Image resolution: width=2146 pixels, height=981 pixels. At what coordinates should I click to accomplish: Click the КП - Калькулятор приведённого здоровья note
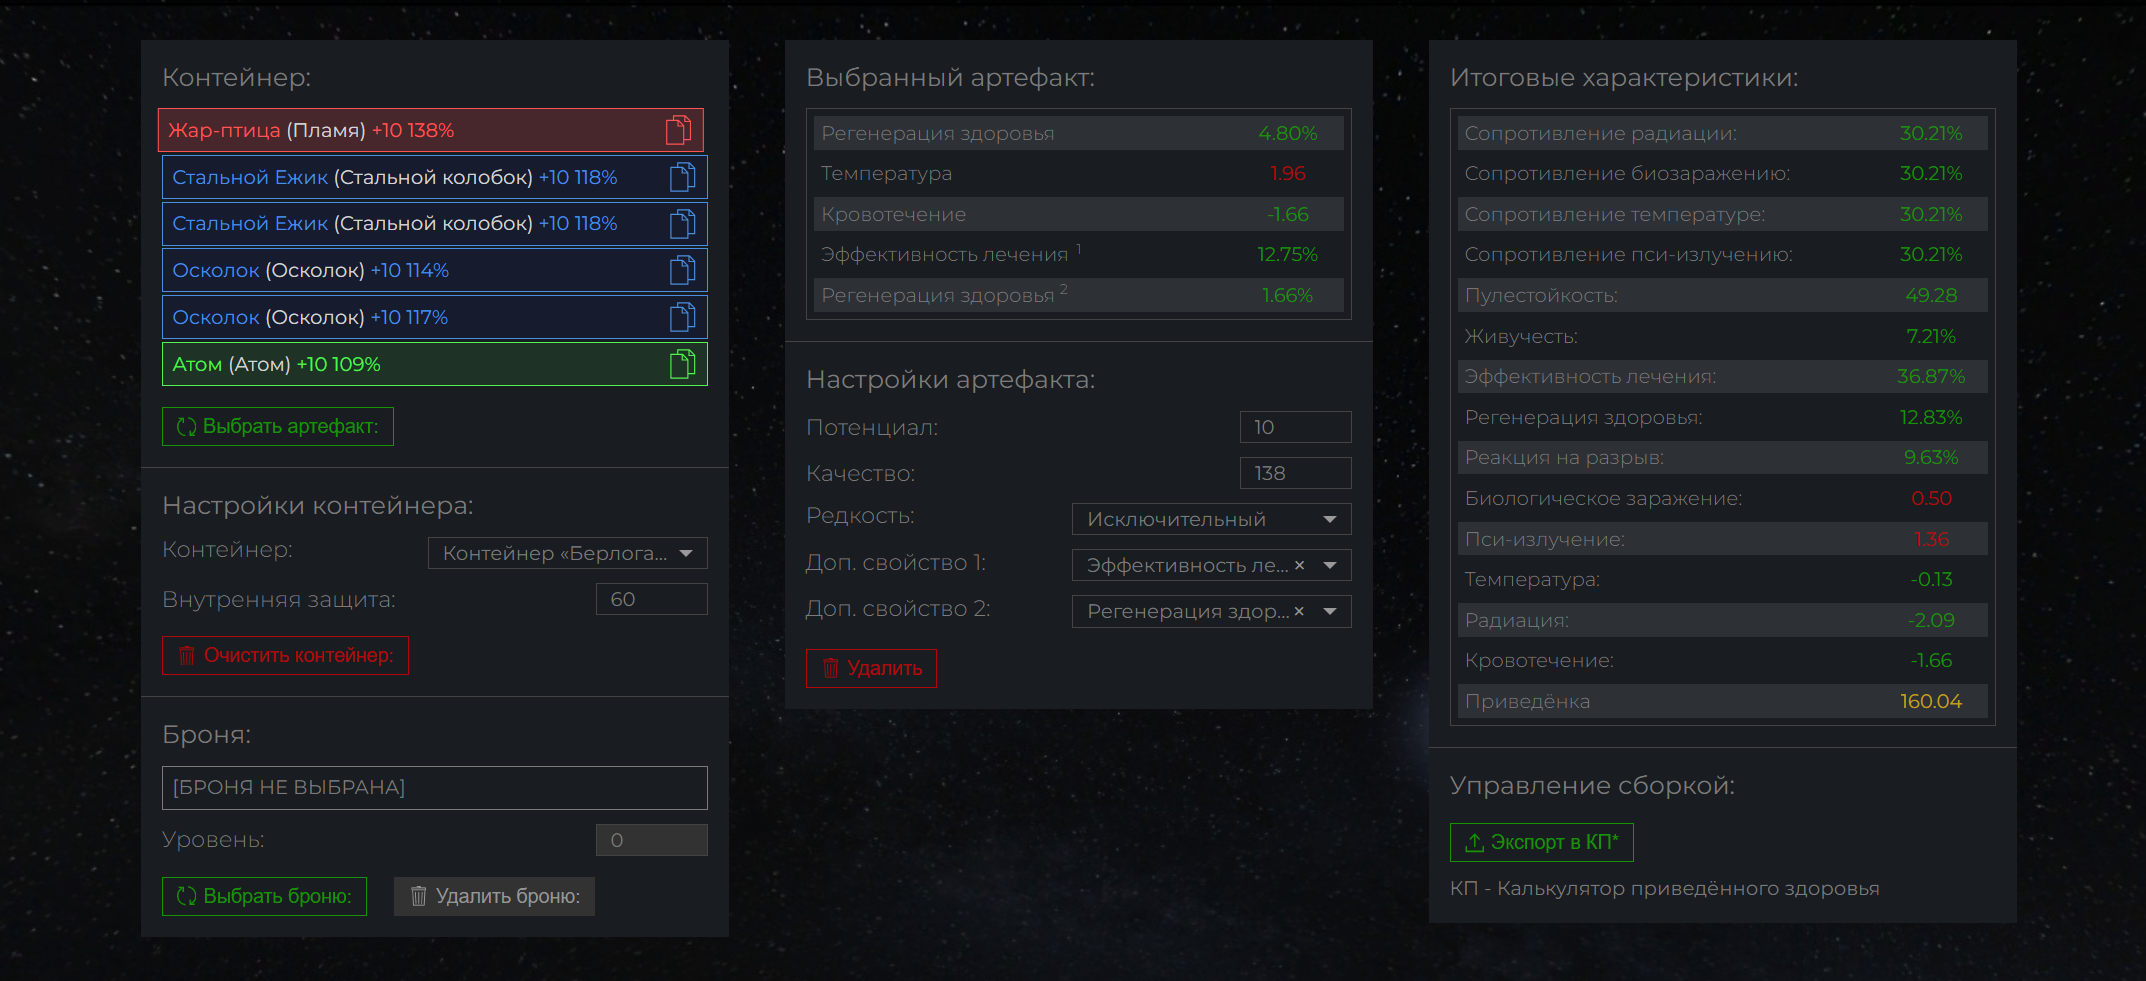(x=1664, y=888)
